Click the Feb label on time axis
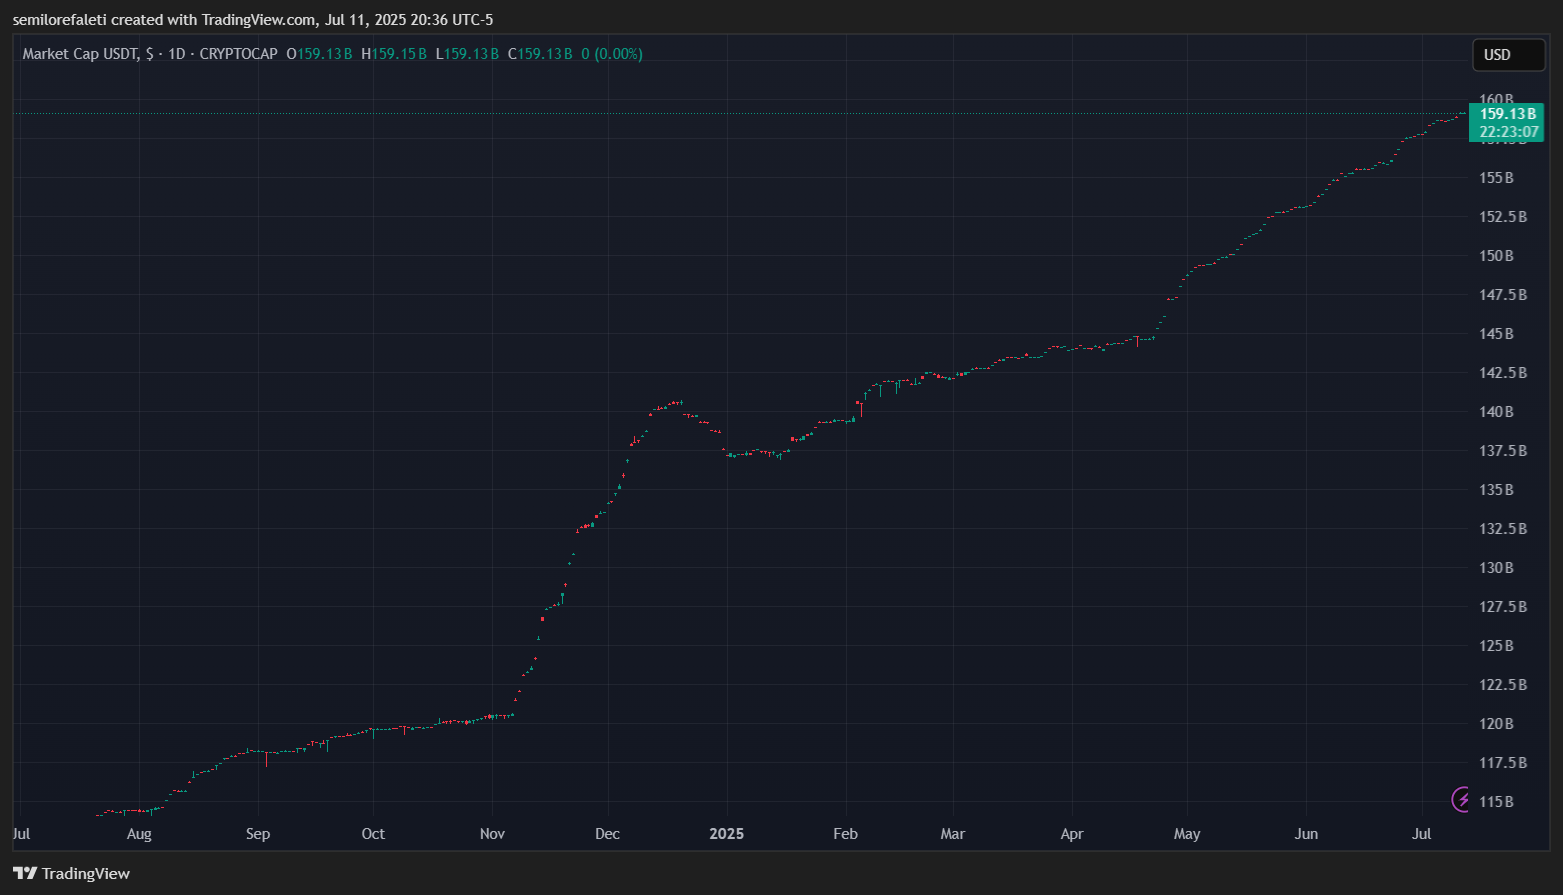This screenshot has height=895, width=1563. click(x=845, y=834)
